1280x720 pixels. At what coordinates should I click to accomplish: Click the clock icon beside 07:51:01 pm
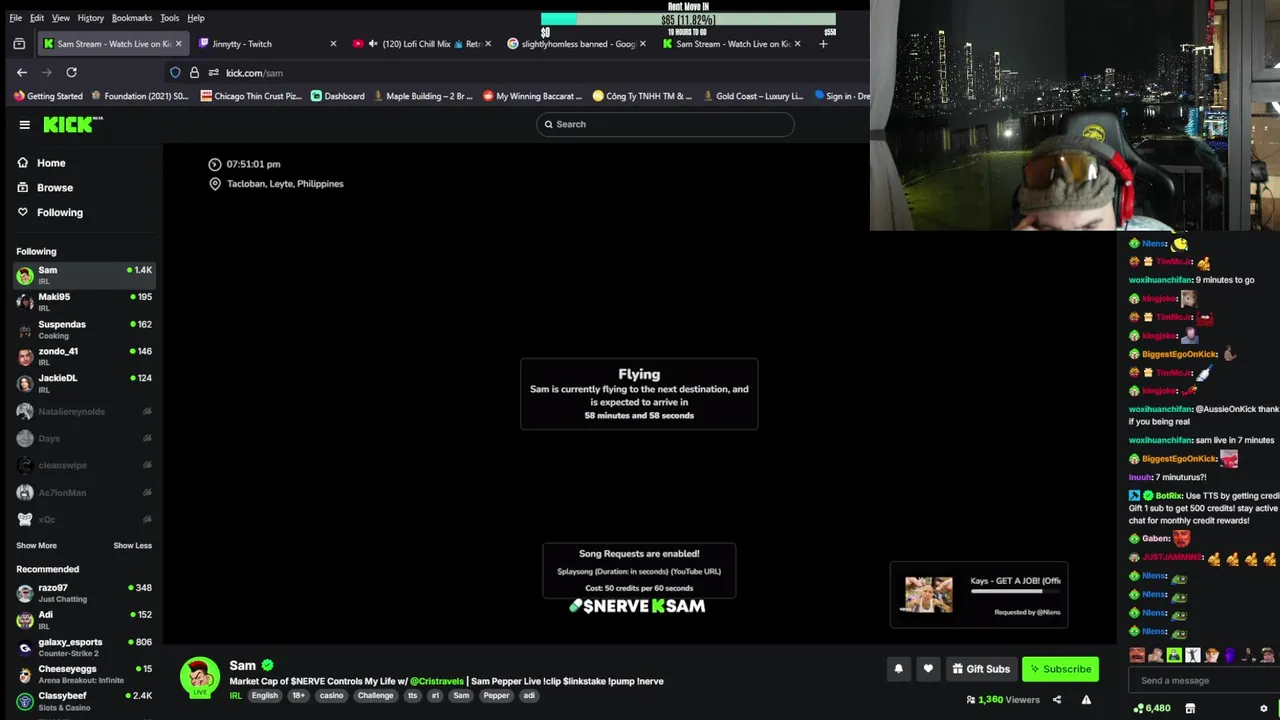[x=214, y=164]
